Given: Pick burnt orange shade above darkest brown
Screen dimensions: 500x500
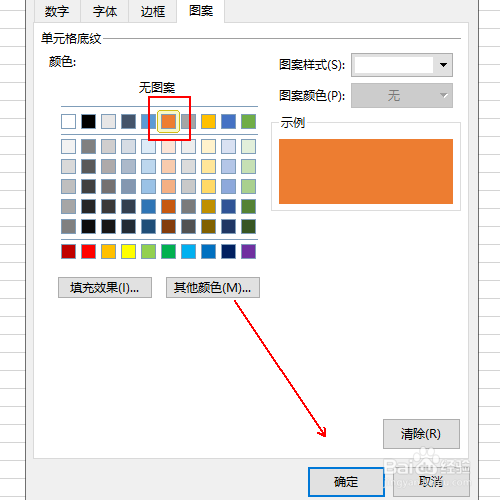Looking at the screenshot, I should point(168,206).
